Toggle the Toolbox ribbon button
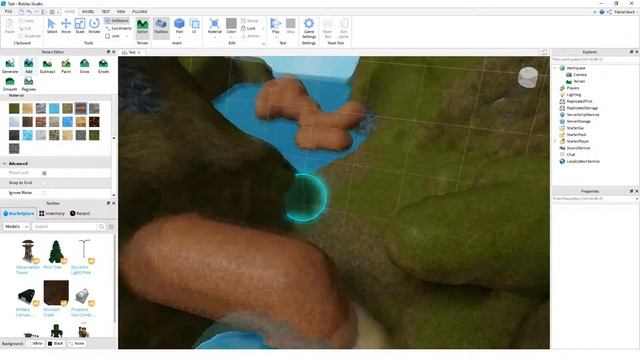The width and height of the screenshot is (640, 360). click(x=161, y=27)
